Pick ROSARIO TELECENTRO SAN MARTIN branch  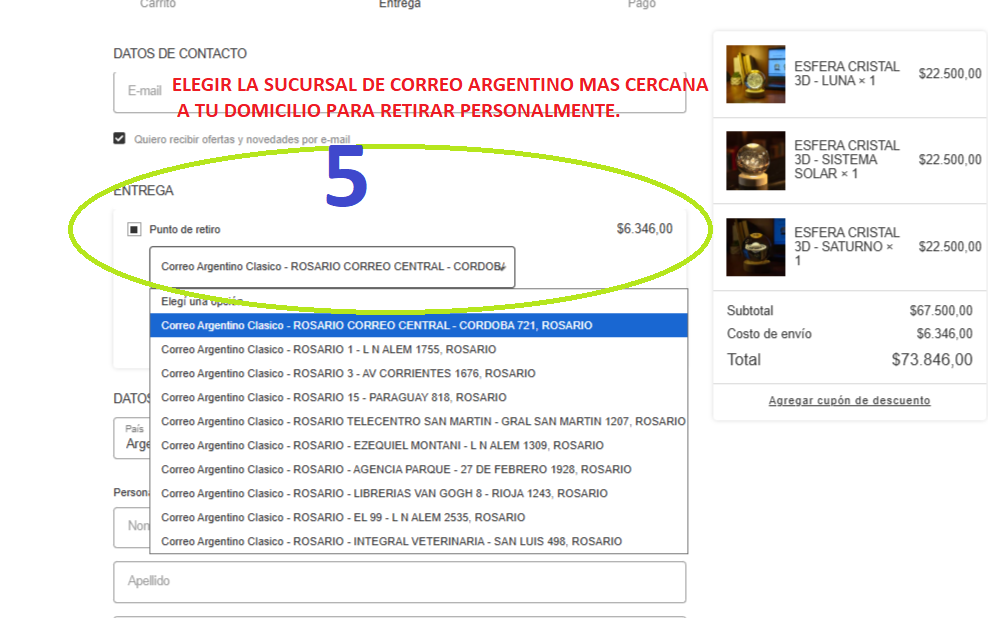pyautogui.click(x=418, y=422)
